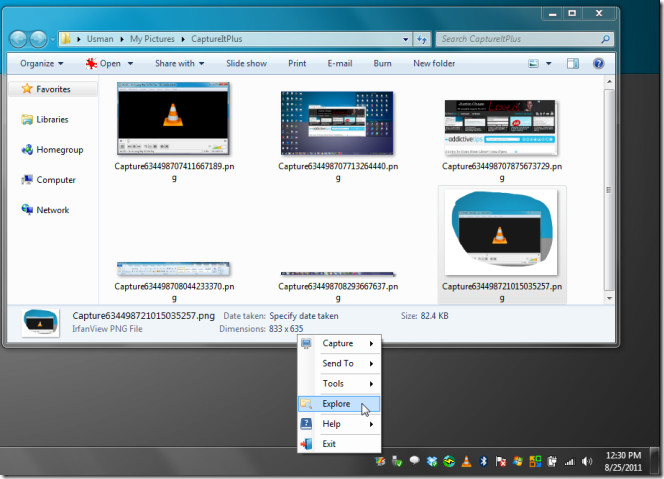Select Homegroup in the navigation pane
The image size is (664, 479).
(59, 150)
